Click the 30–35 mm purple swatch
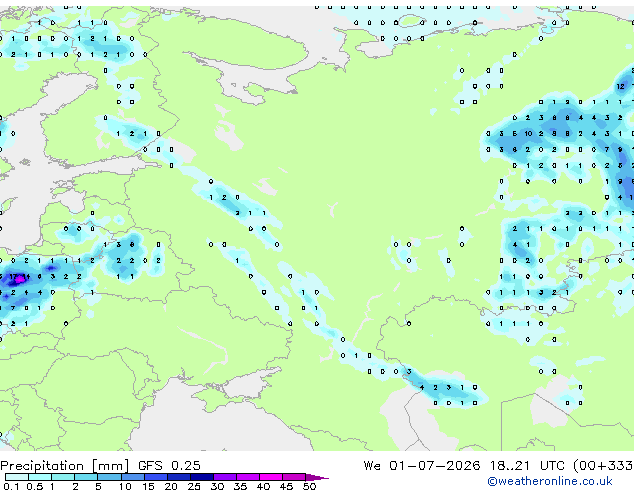This screenshot has height=490, width=634. (224, 477)
